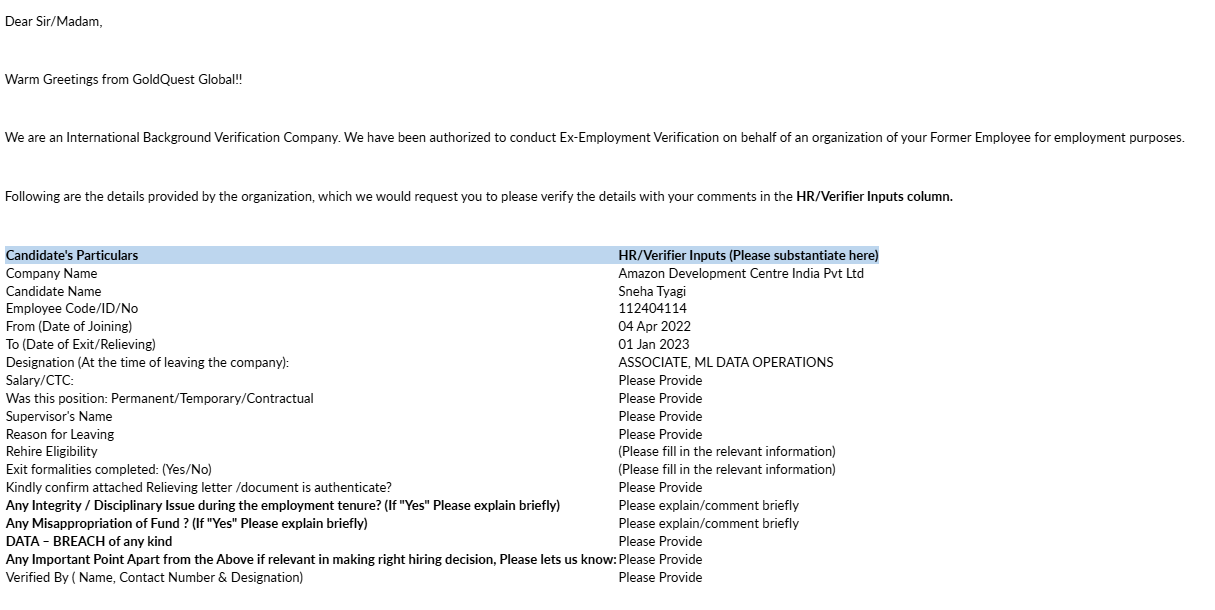Click the 'Dear Sir/Madam,' greeting line
The image size is (1215, 610).
coord(54,22)
